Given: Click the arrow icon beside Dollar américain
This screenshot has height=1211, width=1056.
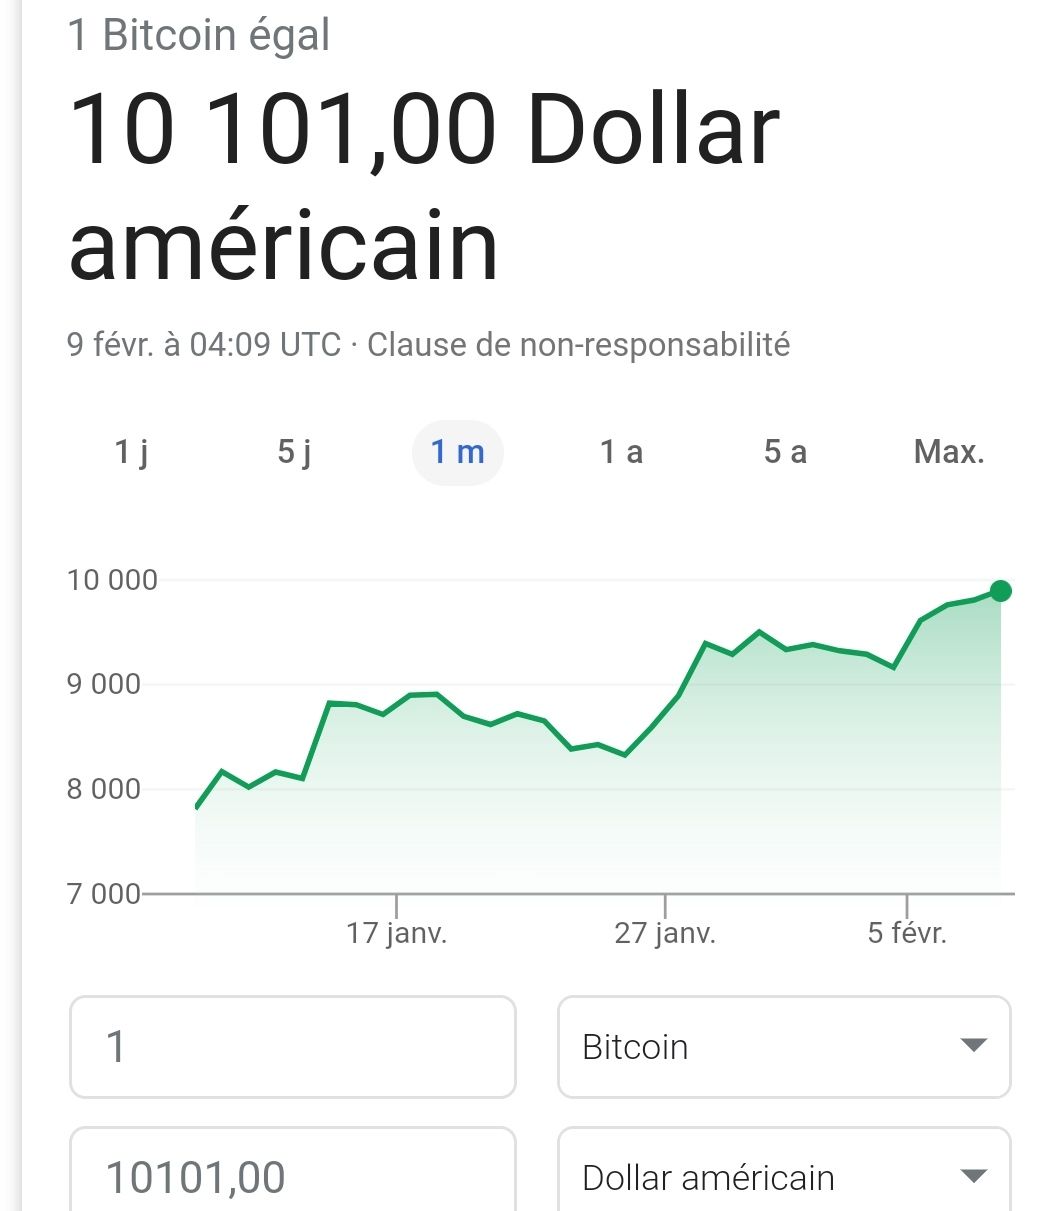Looking at the screenshot, I should coord(972,1176).
